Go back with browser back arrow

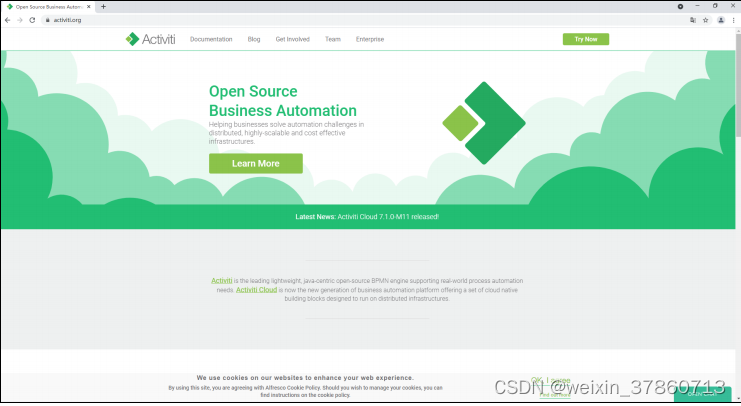(x=8, y=20)
